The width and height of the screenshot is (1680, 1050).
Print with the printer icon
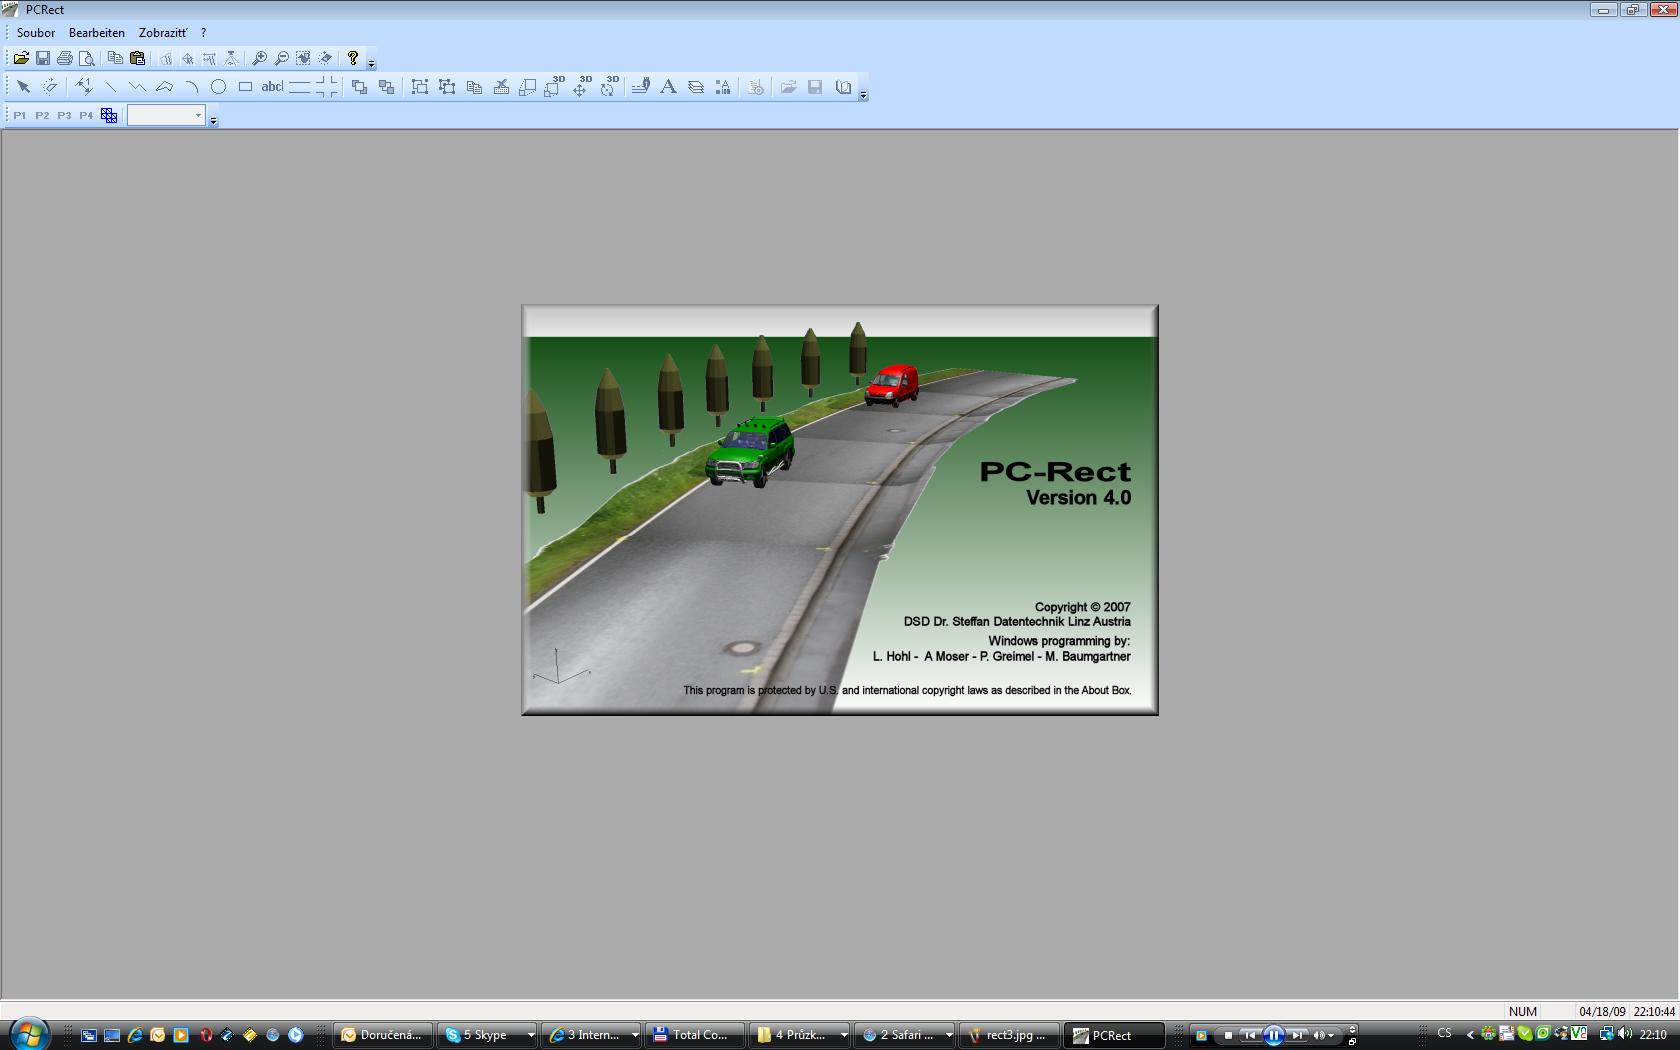(x=65, y=58)
